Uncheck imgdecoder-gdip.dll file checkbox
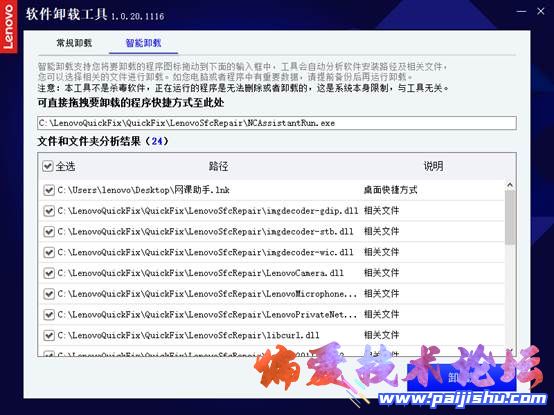The width and height of the screenshot is (554, 415). click(49, 211)
